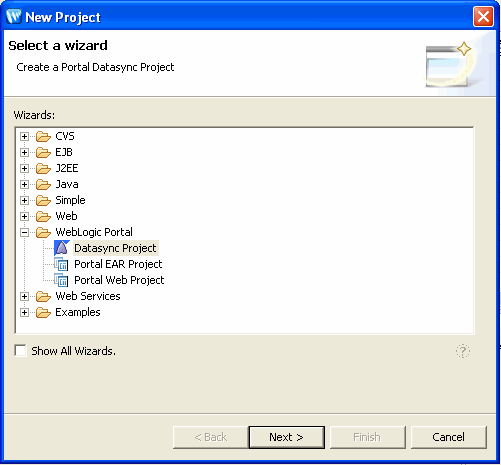Click the EJB folder icon
This screenshot has width=501, height=465.
coord(43,152)
